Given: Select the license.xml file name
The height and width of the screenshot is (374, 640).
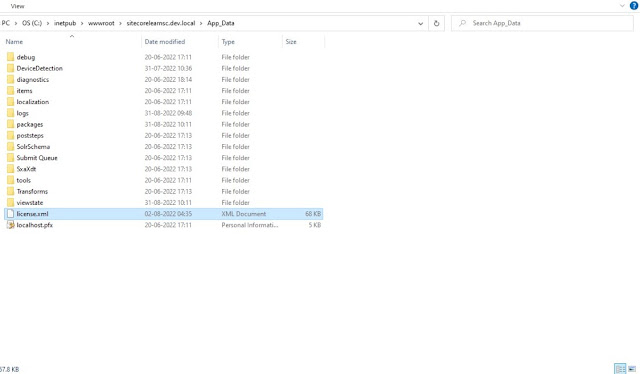Looking at the screenshot, I should pyautogui.click(x=32, y=214).
